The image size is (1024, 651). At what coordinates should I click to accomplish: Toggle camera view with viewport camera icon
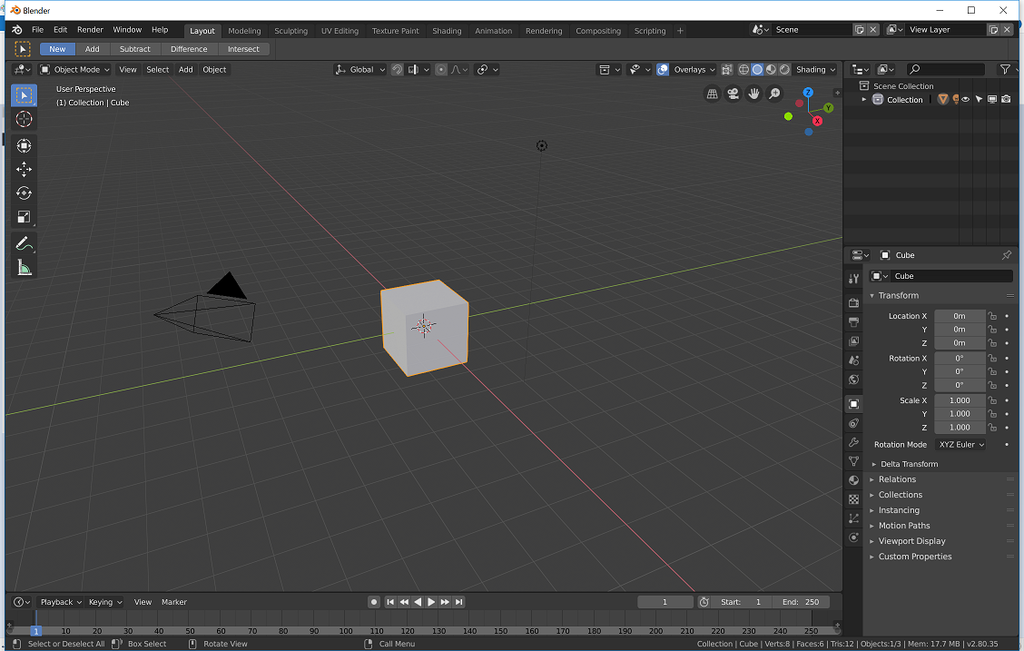(x=733, y=94)
